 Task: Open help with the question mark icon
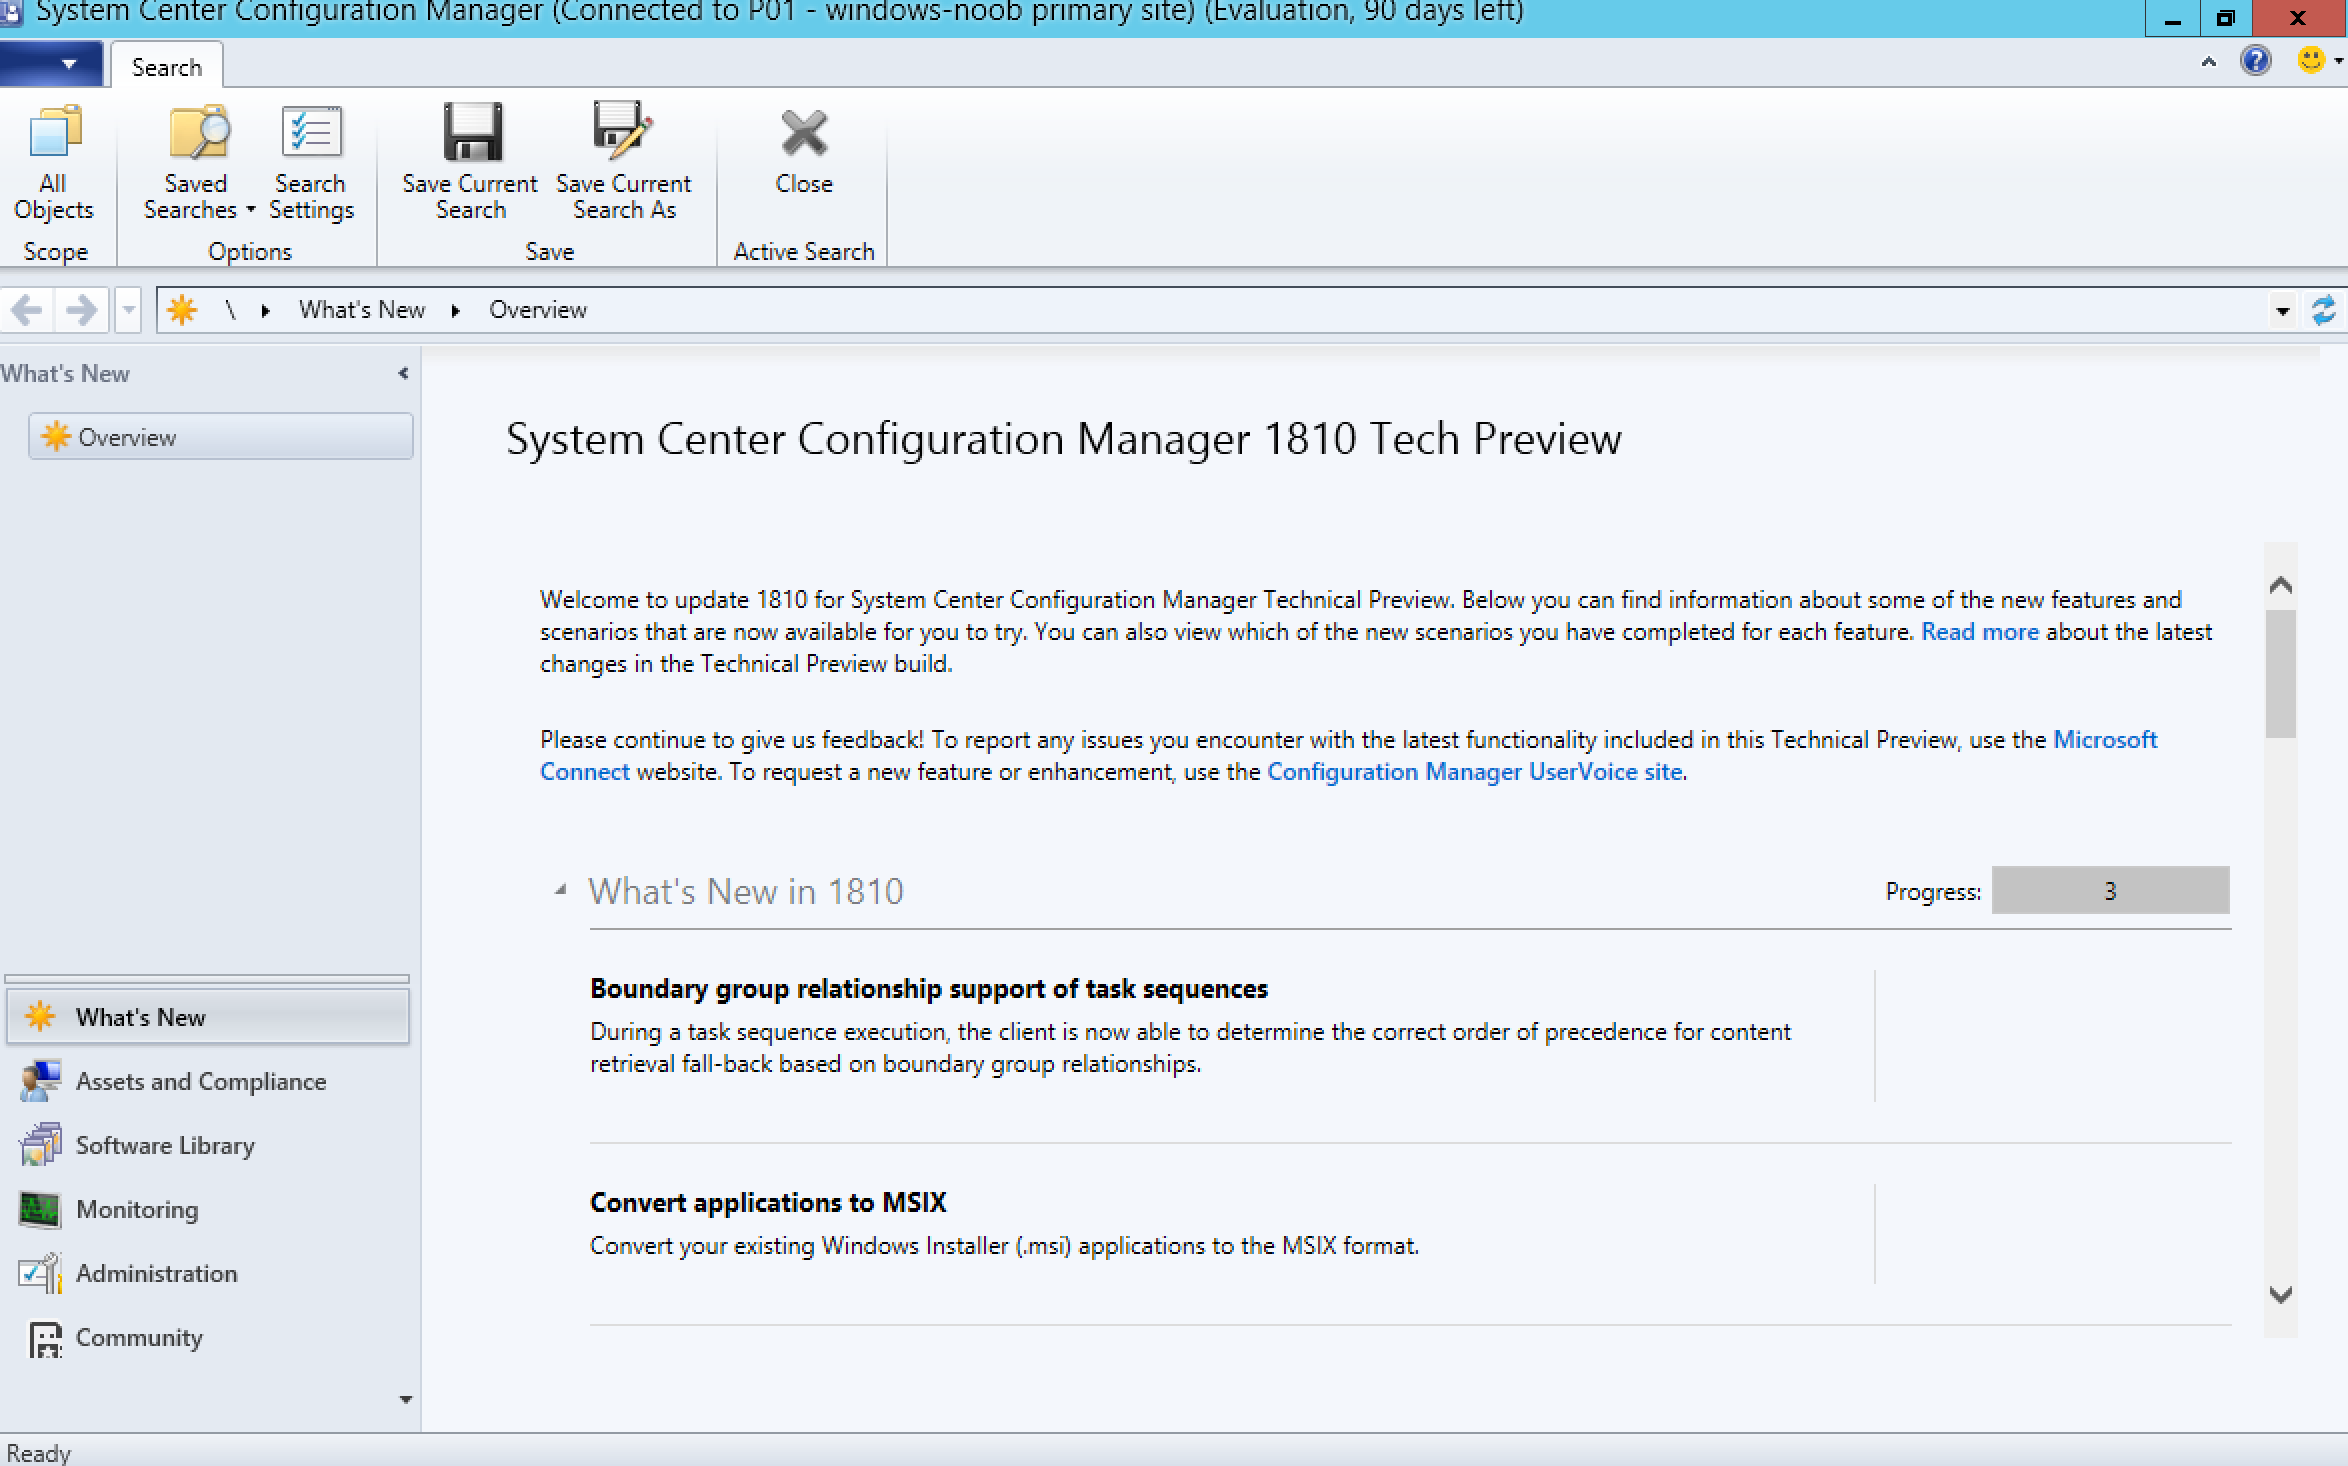(2256, 61)
